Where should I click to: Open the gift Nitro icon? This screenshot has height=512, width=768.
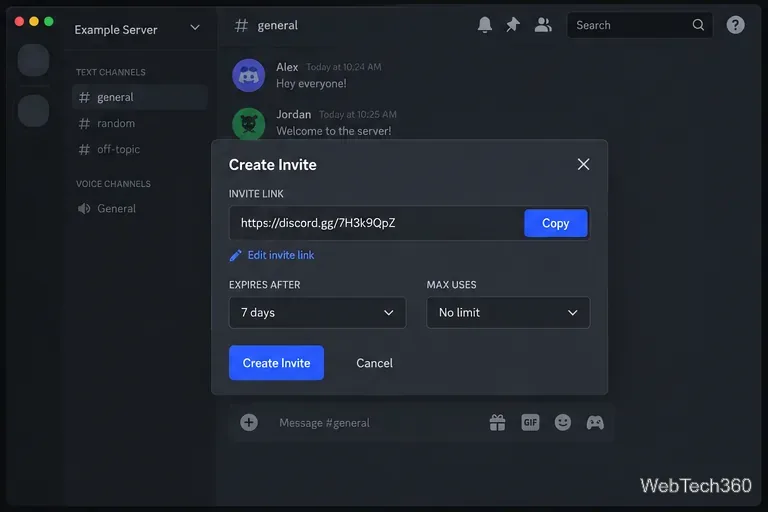tap(497, 422)
